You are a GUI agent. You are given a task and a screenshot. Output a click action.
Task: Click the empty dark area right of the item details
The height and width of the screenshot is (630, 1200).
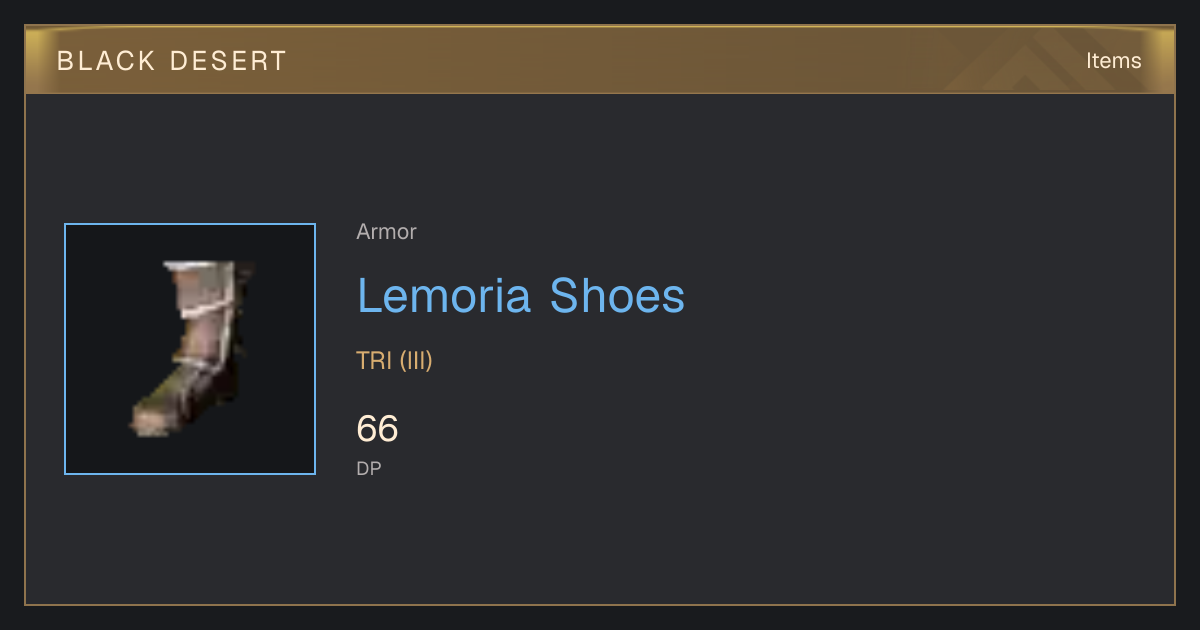[930, 350]
